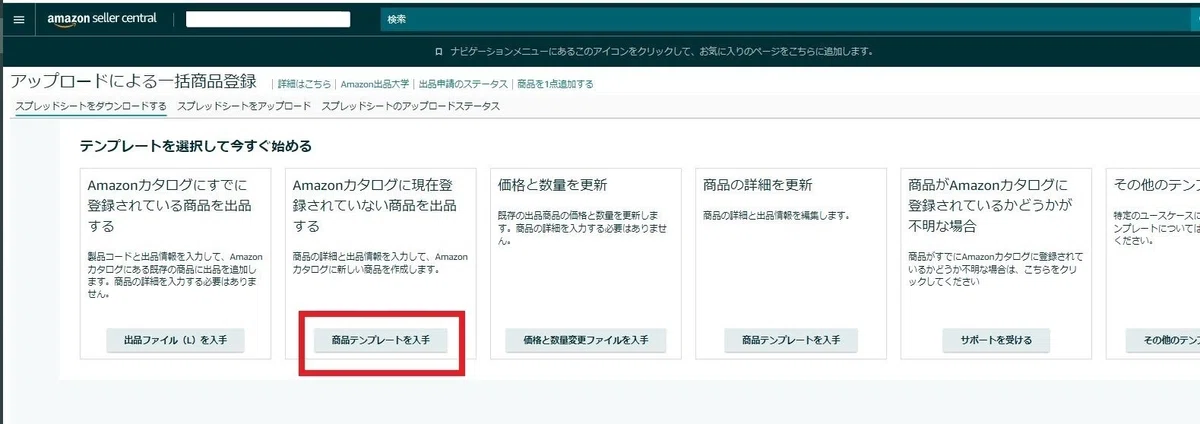Click the page title アップロードによる一括商品登録
Screen dimensions: 1200x424
coord(133,81)
